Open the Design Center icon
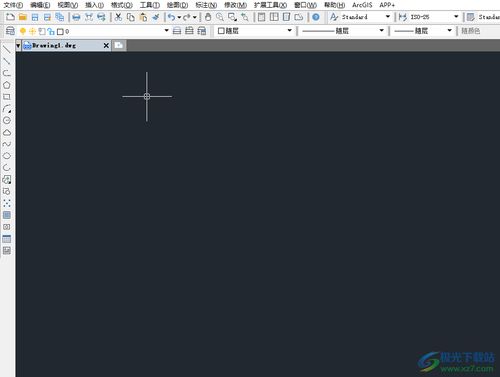500x377 pixels. pyautogui.click(x=274, y=17)
